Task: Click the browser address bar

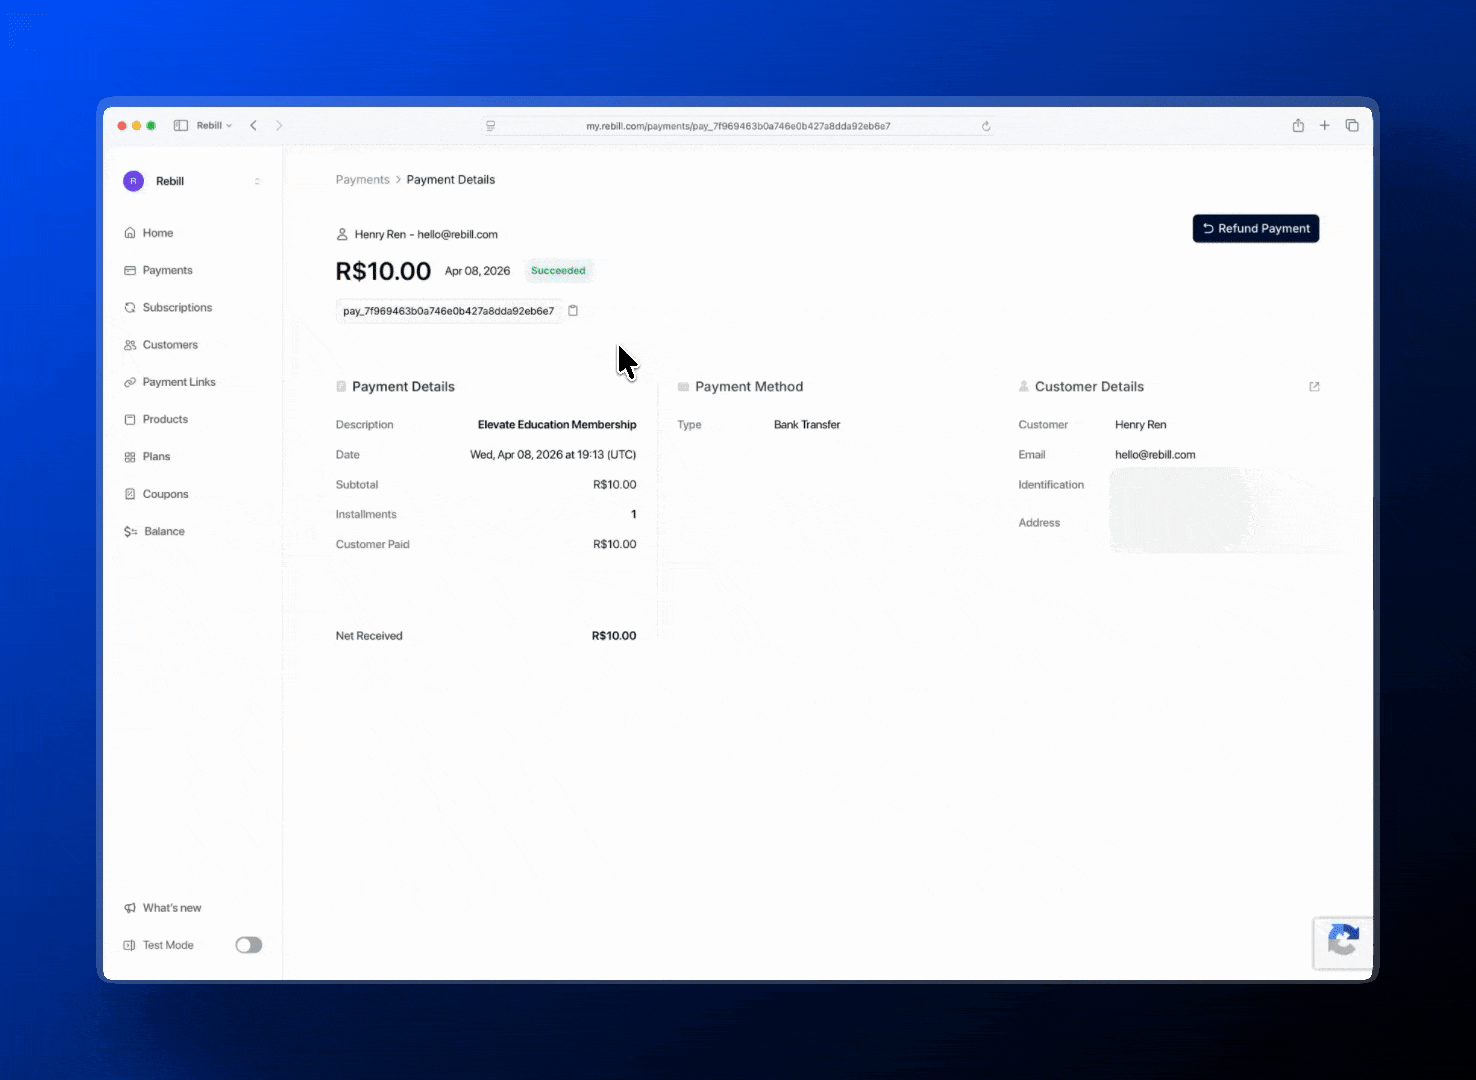Action: (737, 126)
